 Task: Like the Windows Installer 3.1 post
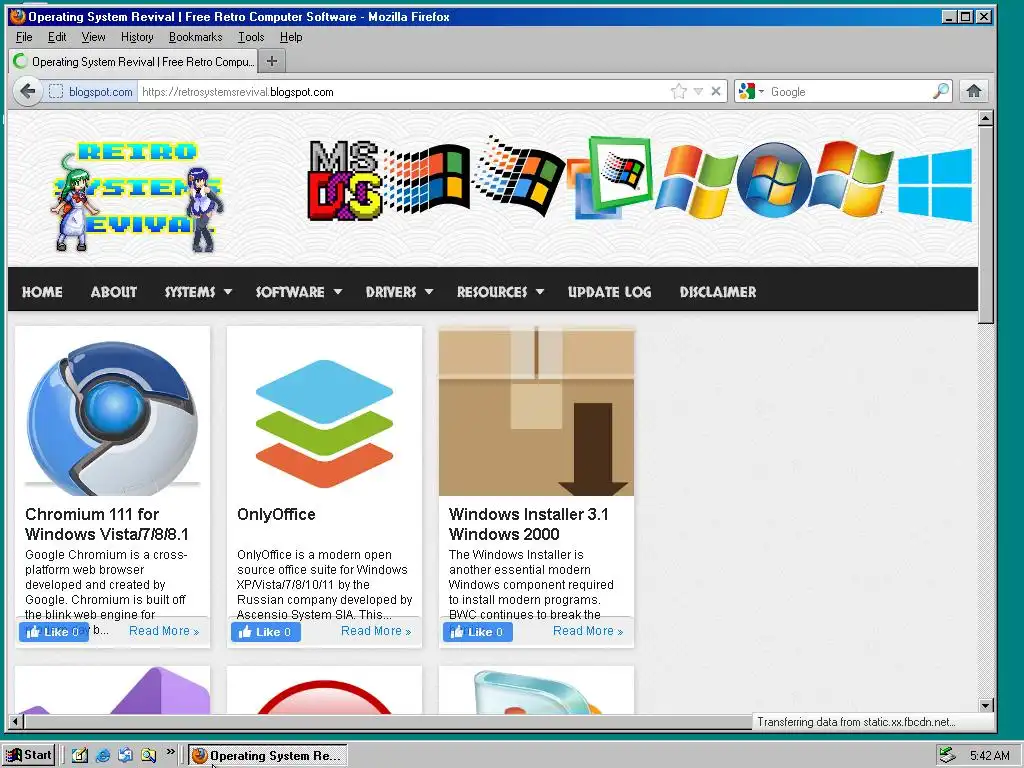(x=477, y=632)
